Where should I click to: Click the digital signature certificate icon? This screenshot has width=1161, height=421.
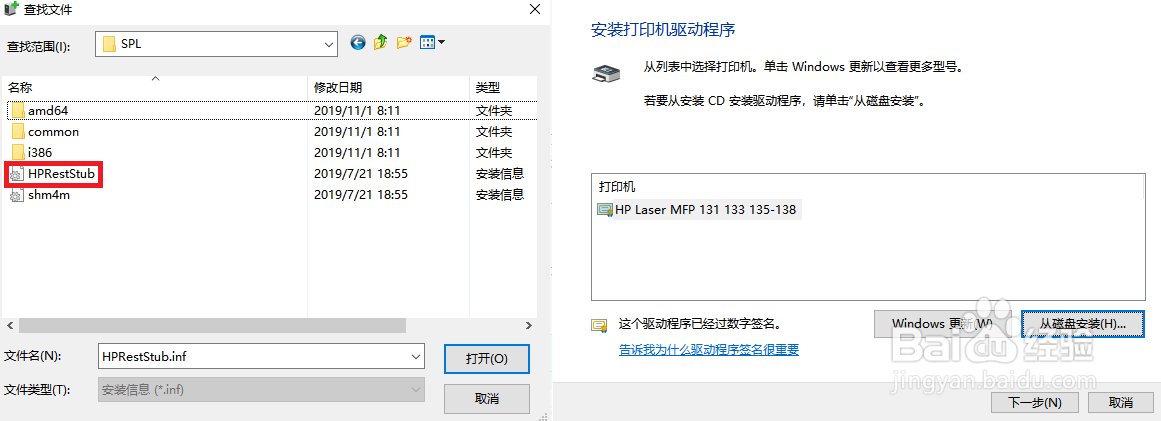coord(598,325)
